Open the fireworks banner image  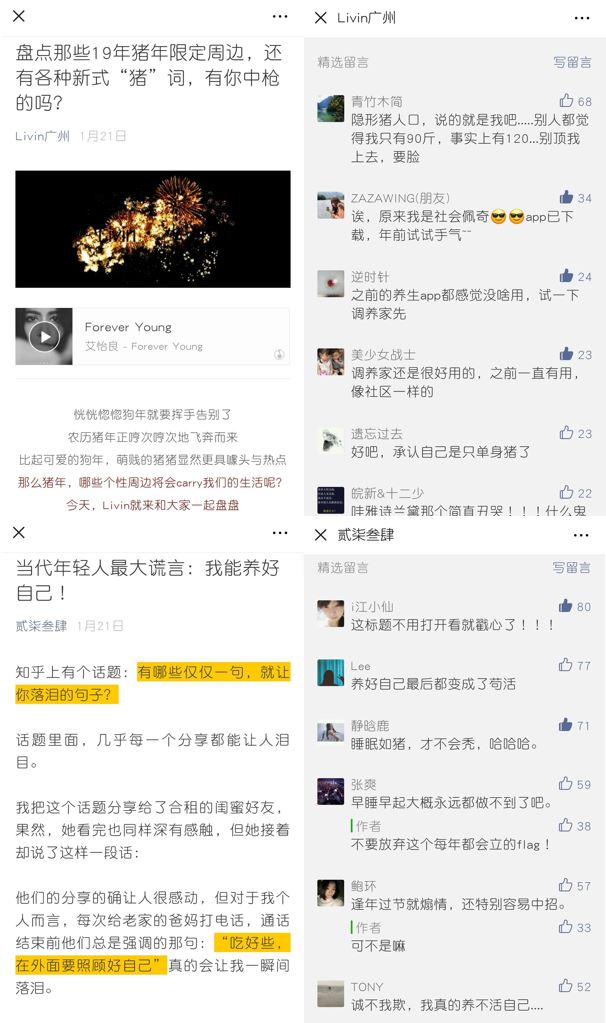point(153,229)
